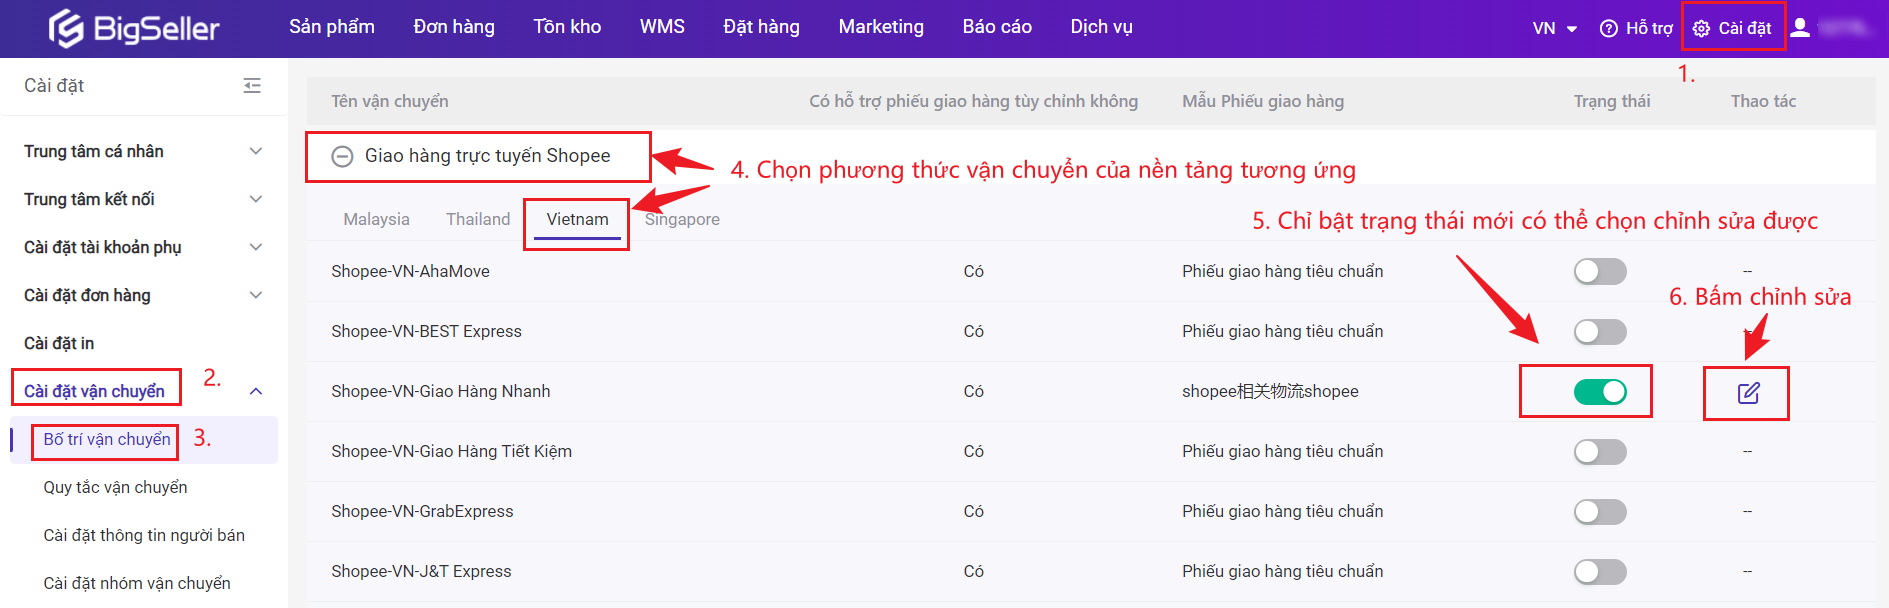Click edit icon for Shopee-VN-Giao Hàng Nhanh
1889x608 pixels.
(1747, 392)
